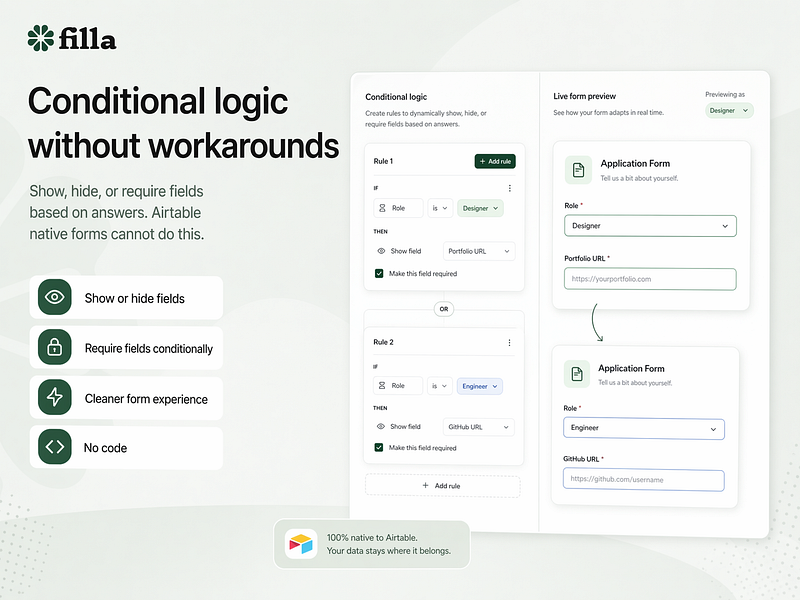Image resolution: width=800 pixels, height=600 pixels.
Task: Click the Cleaner form experience card
Action: 126,398
